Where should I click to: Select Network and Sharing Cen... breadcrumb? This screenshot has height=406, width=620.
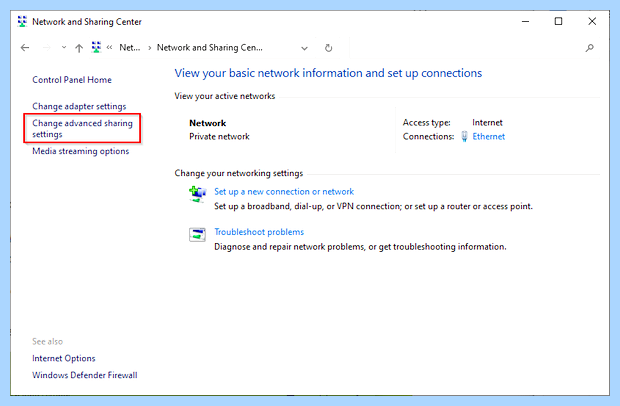click(x=210, y=47)
